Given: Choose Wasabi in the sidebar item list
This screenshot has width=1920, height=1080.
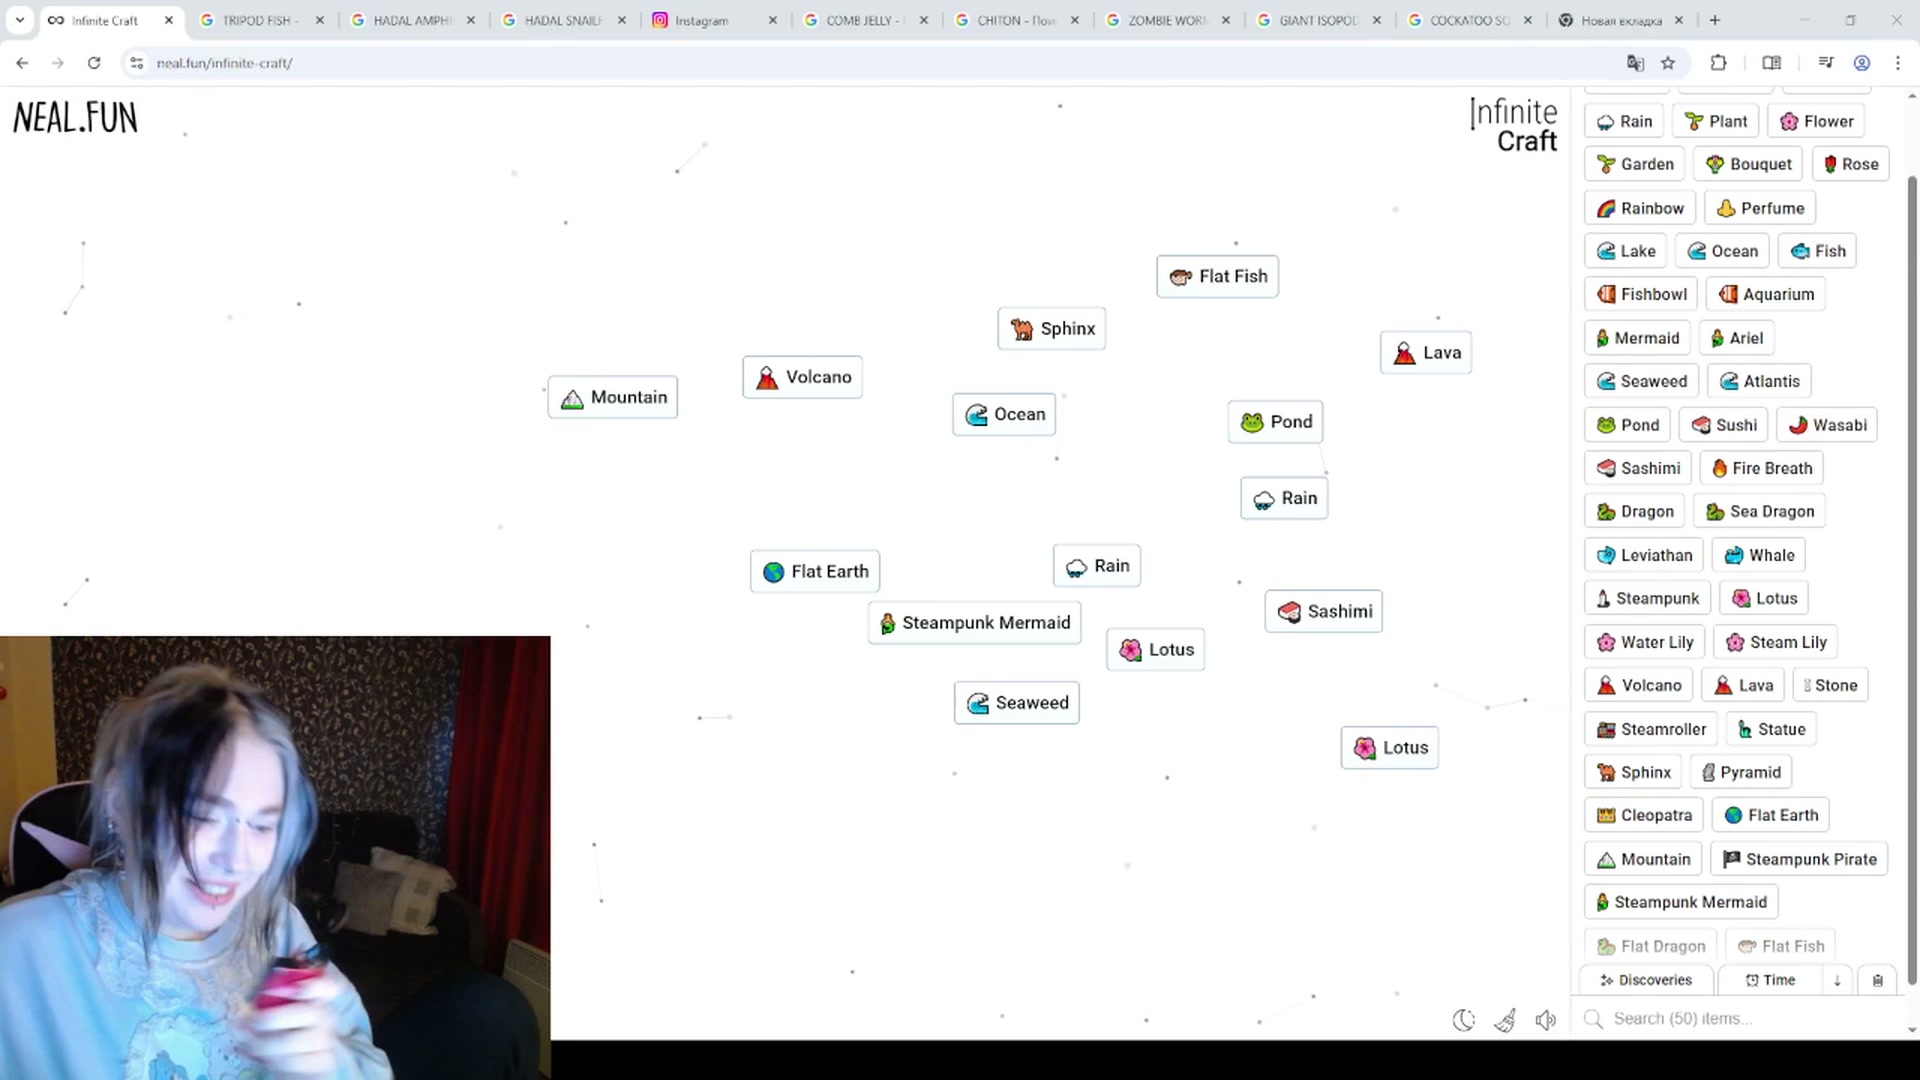Looking at the screenshot, I should (x=1827, y=425).
